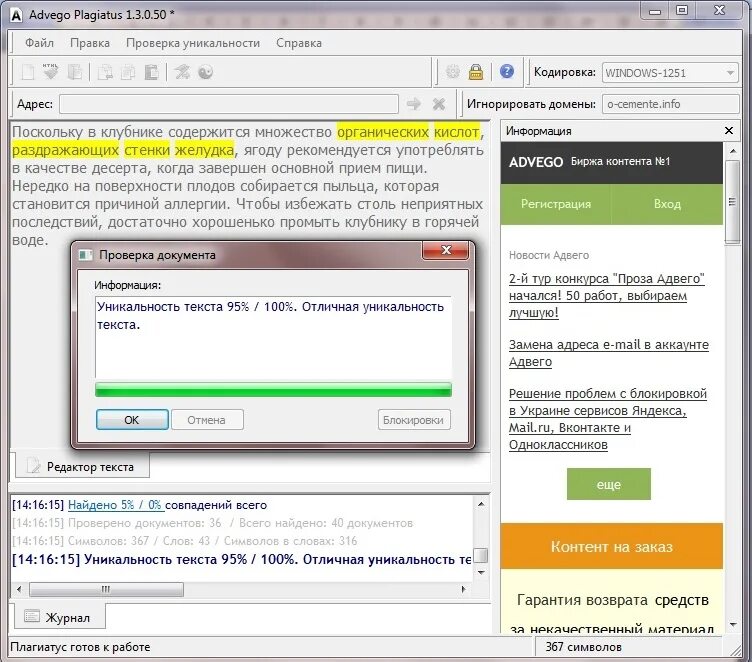This screenshot has height=662, width=752.
Task: Click log line Символов: 367 / Слов: 43
Action: (x=184, y=541)
